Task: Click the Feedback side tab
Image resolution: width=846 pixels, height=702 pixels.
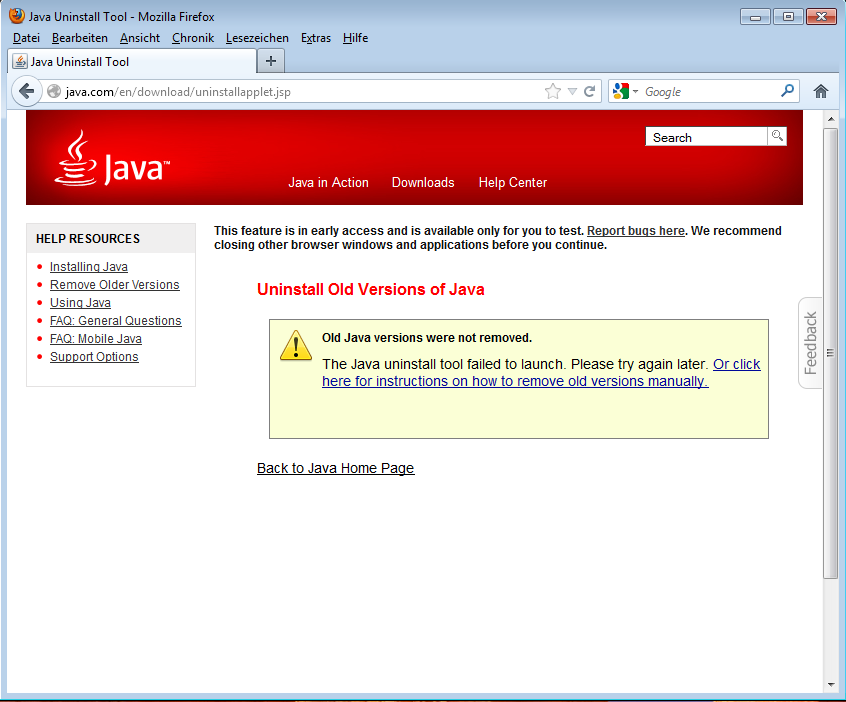Action: (810, 343)
